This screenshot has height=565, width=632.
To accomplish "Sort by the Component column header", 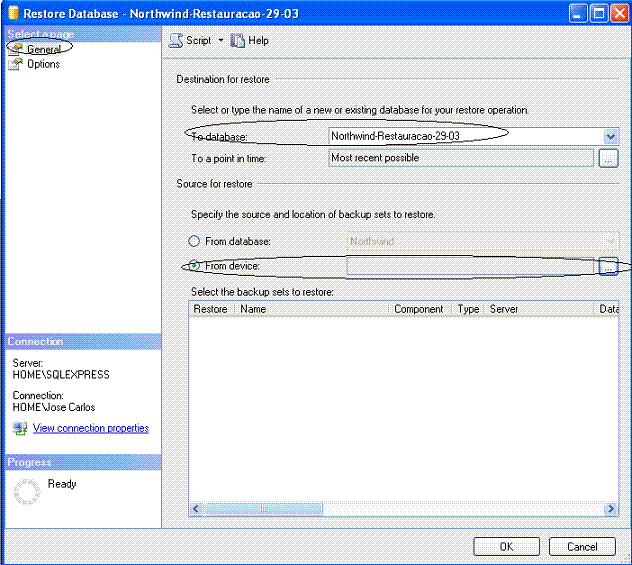I will tap(419, 309).
